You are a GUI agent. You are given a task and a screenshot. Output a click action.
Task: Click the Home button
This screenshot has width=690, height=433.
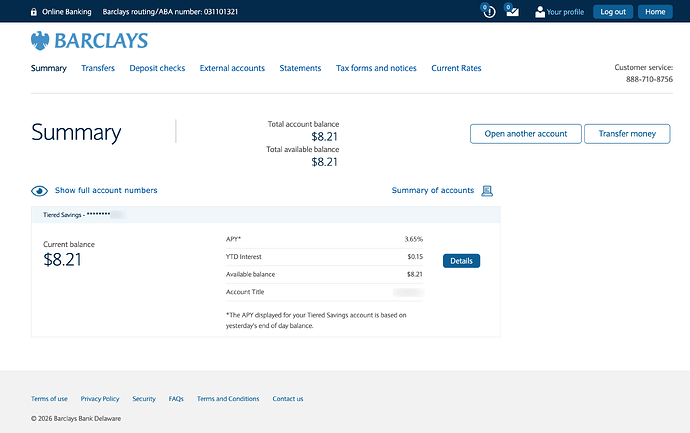point(655,12)
